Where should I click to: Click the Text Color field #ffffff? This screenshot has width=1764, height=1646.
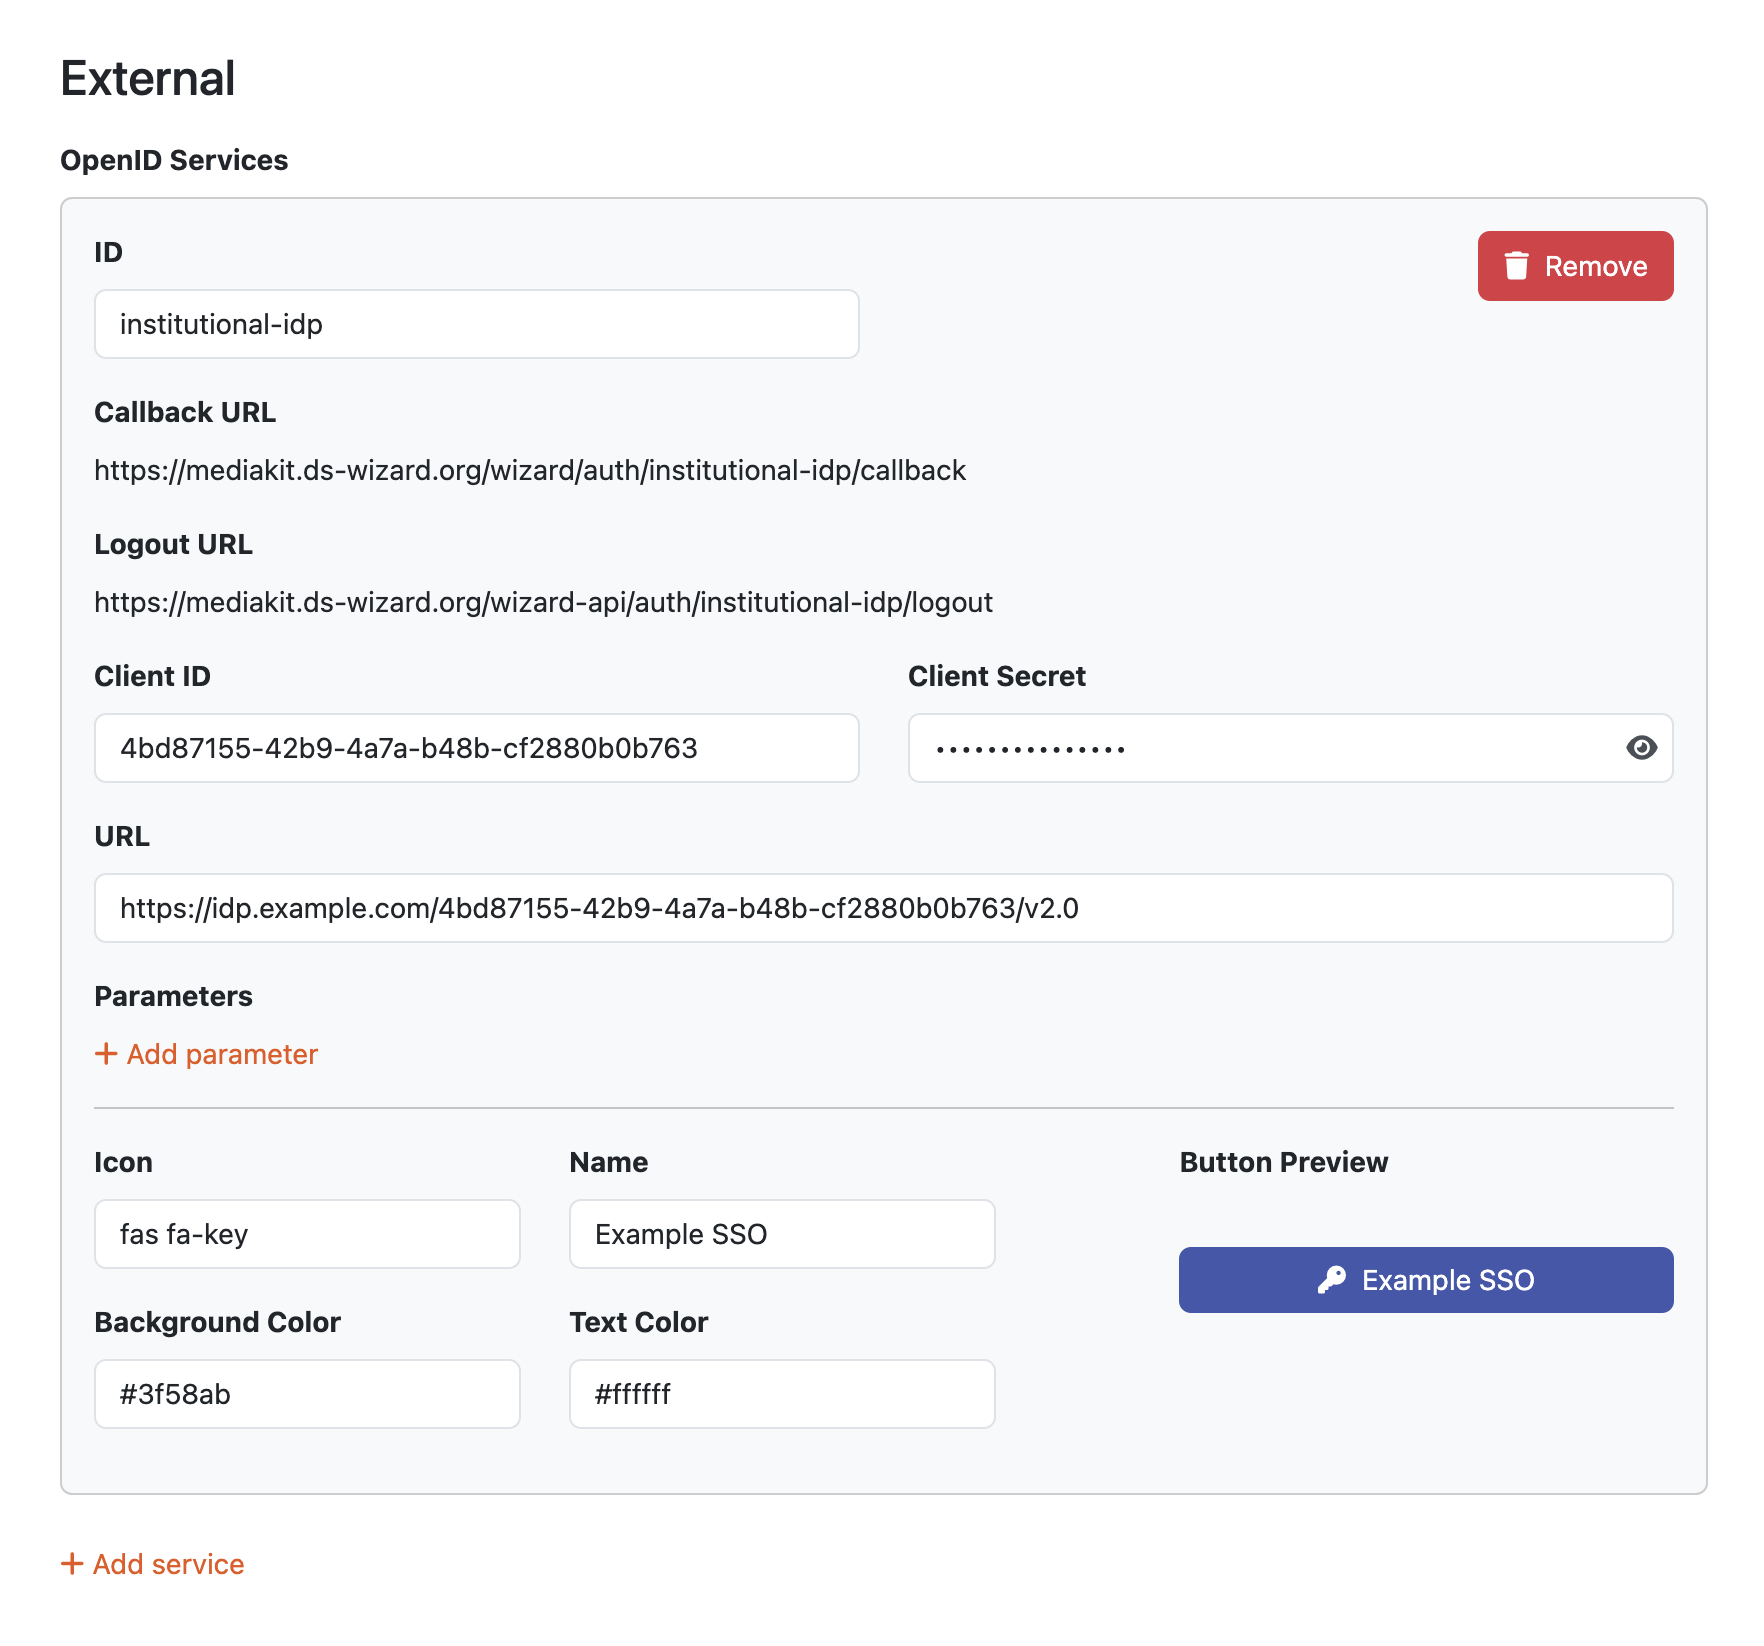[782, 1394]
